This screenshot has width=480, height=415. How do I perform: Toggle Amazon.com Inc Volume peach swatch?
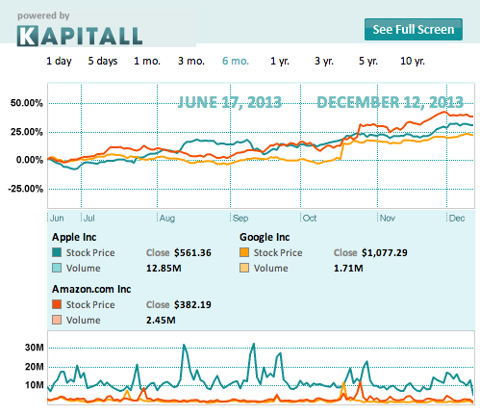coord(57,320)
